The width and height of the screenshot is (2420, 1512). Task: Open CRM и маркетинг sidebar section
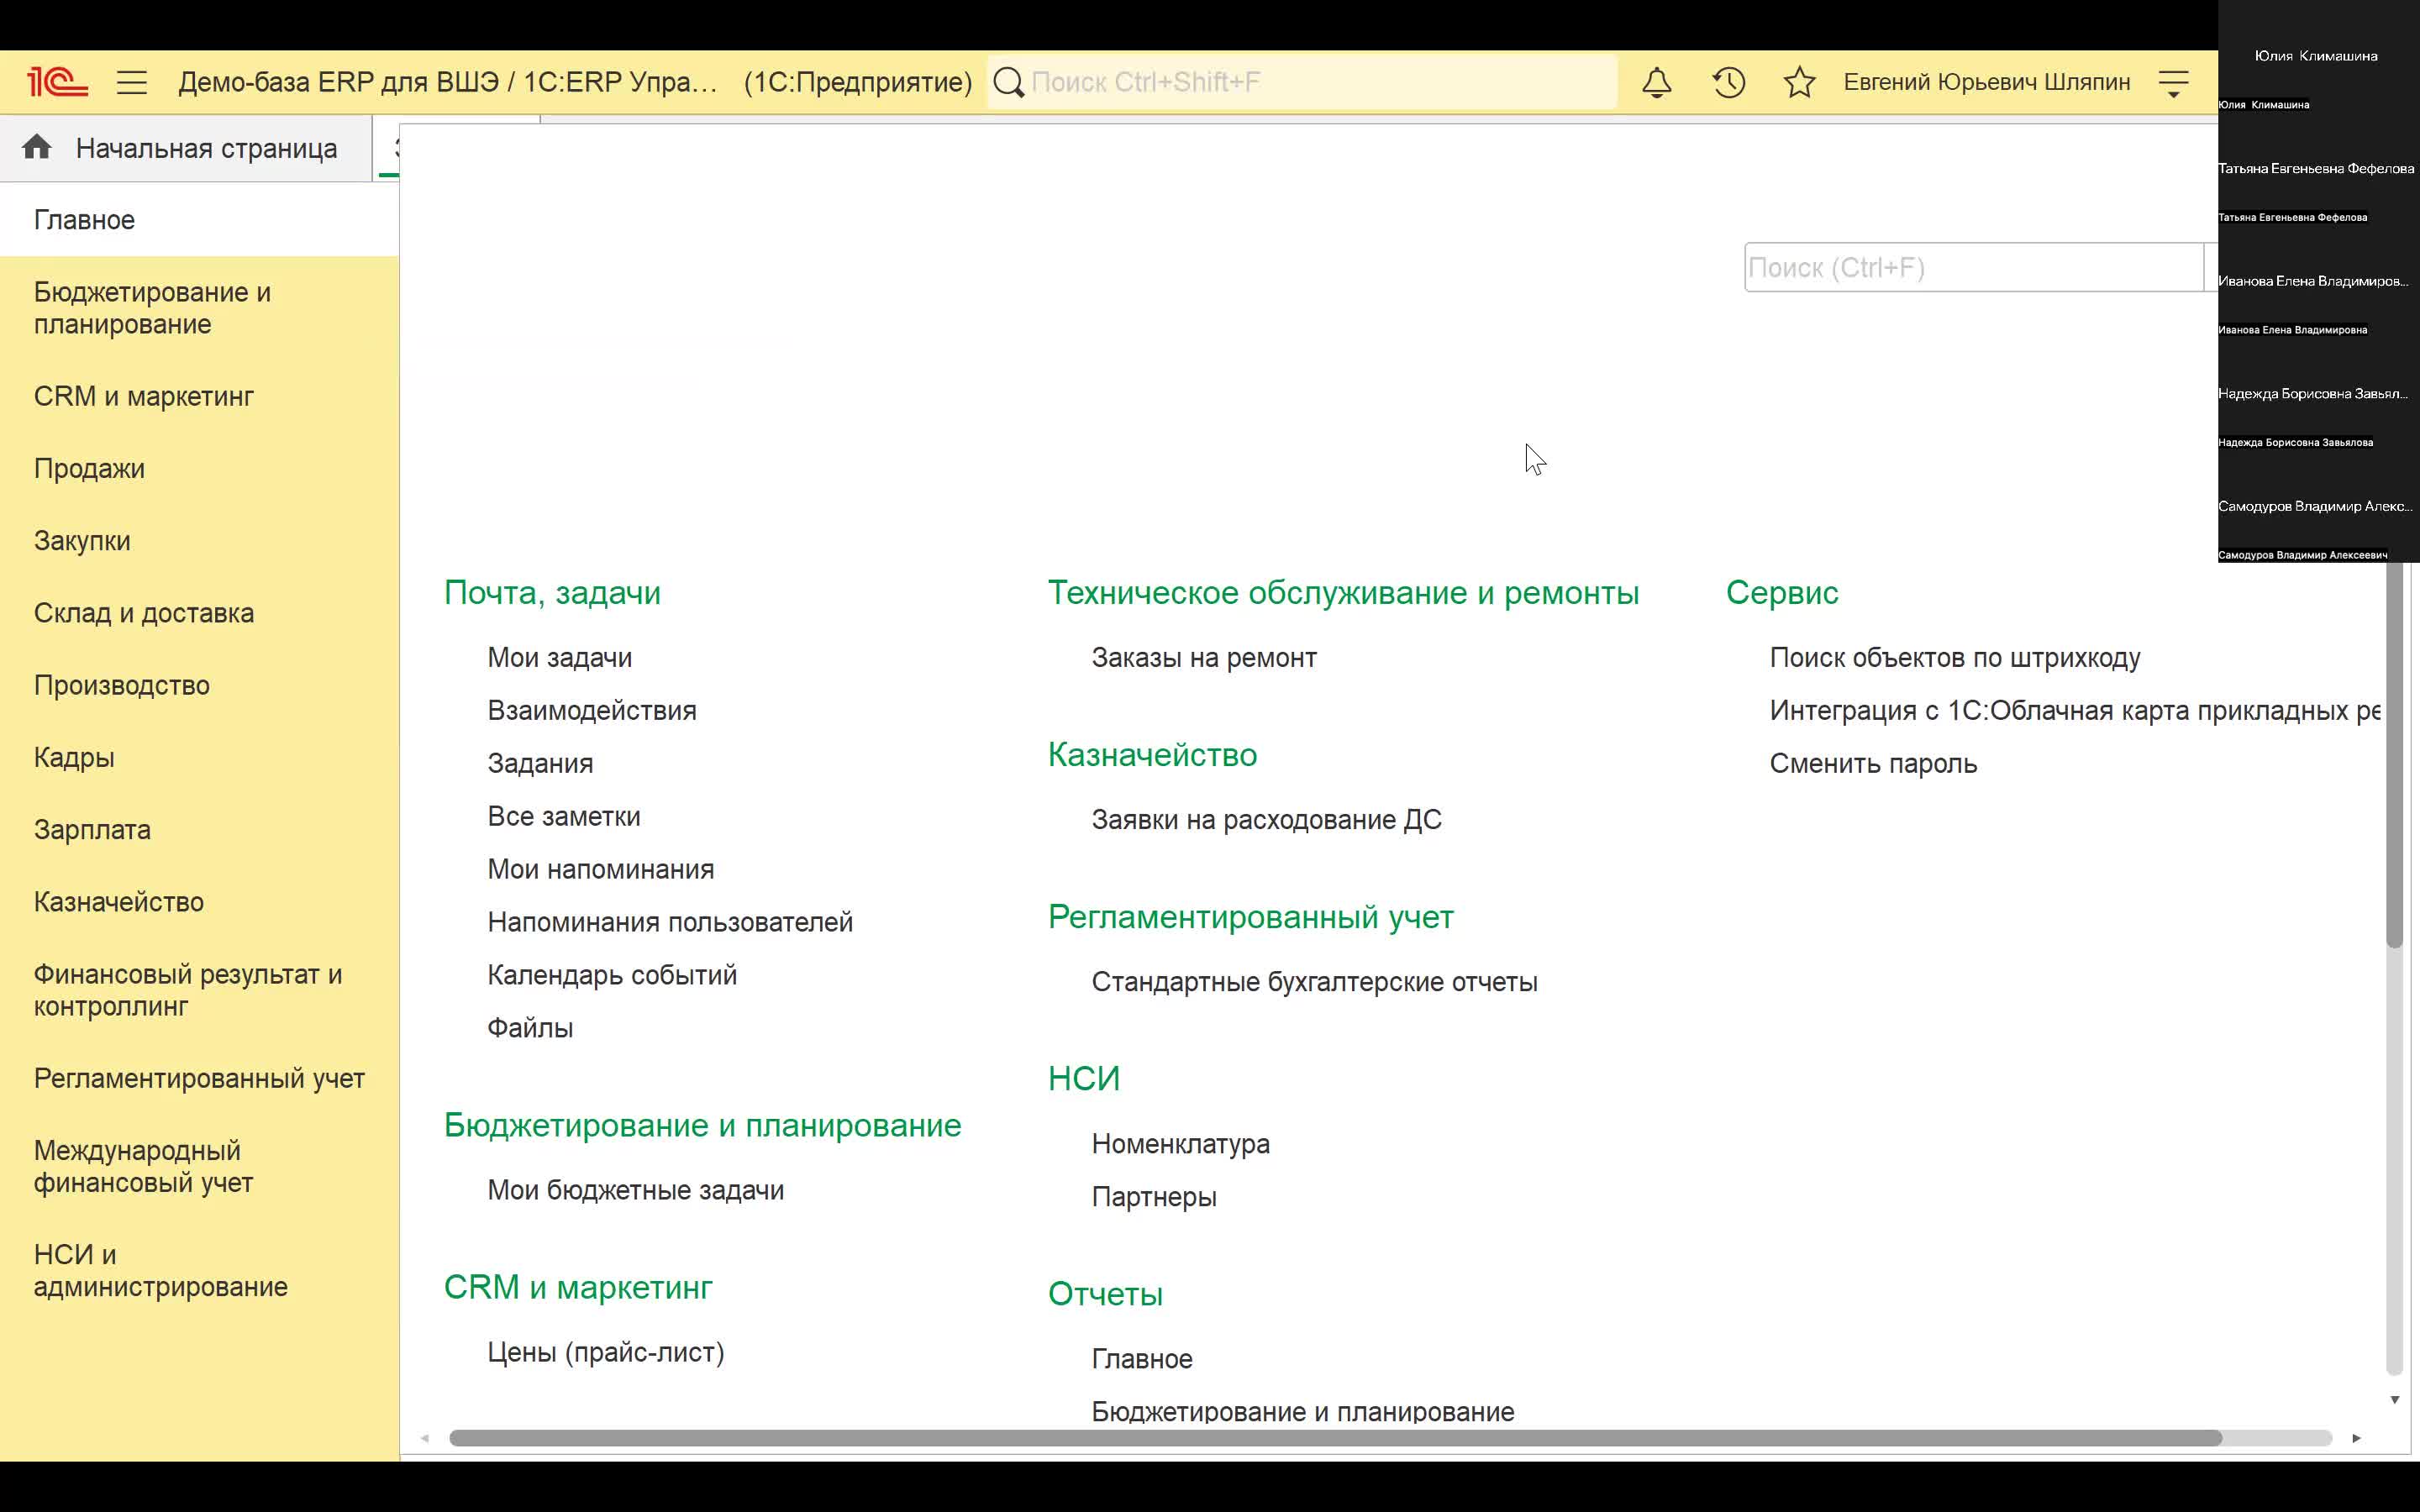pyautogui.click(x=200, y=396)
